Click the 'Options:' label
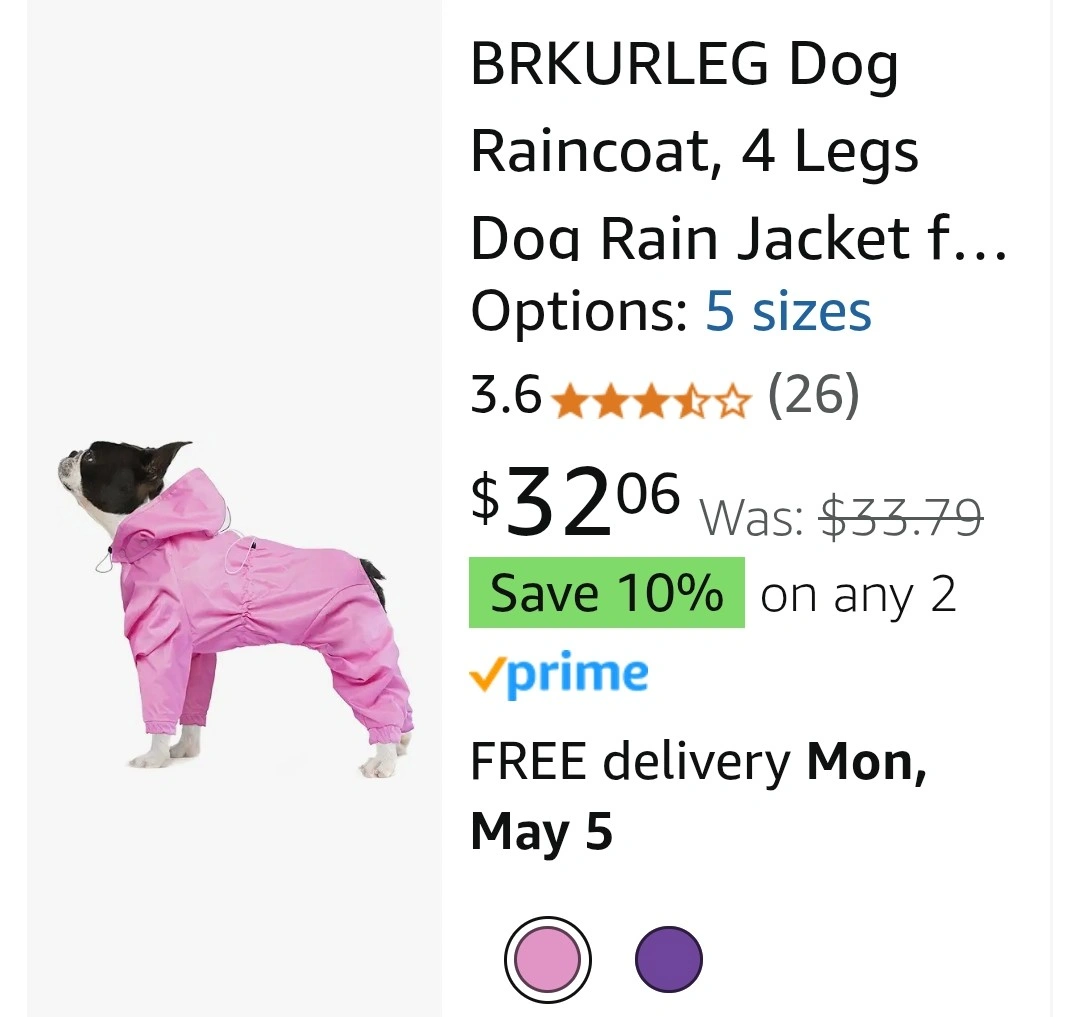 point(579,311)
